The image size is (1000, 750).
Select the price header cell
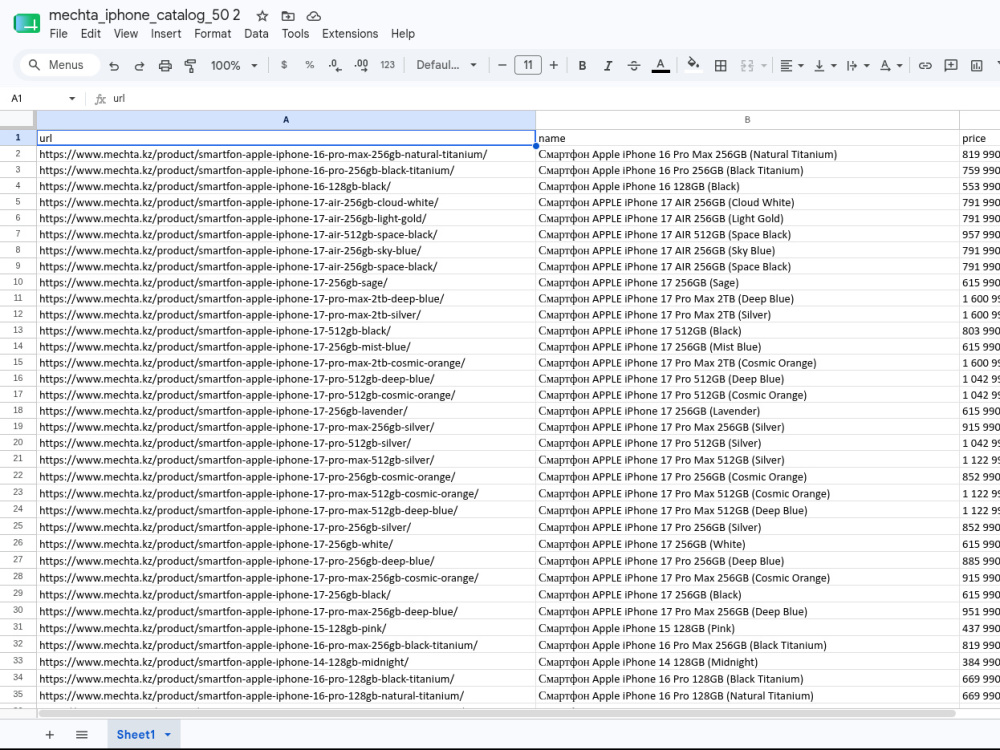click(980, 138)
